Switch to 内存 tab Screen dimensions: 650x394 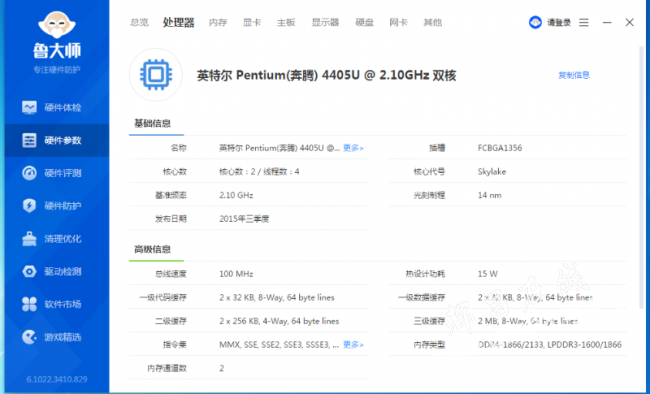218,22
